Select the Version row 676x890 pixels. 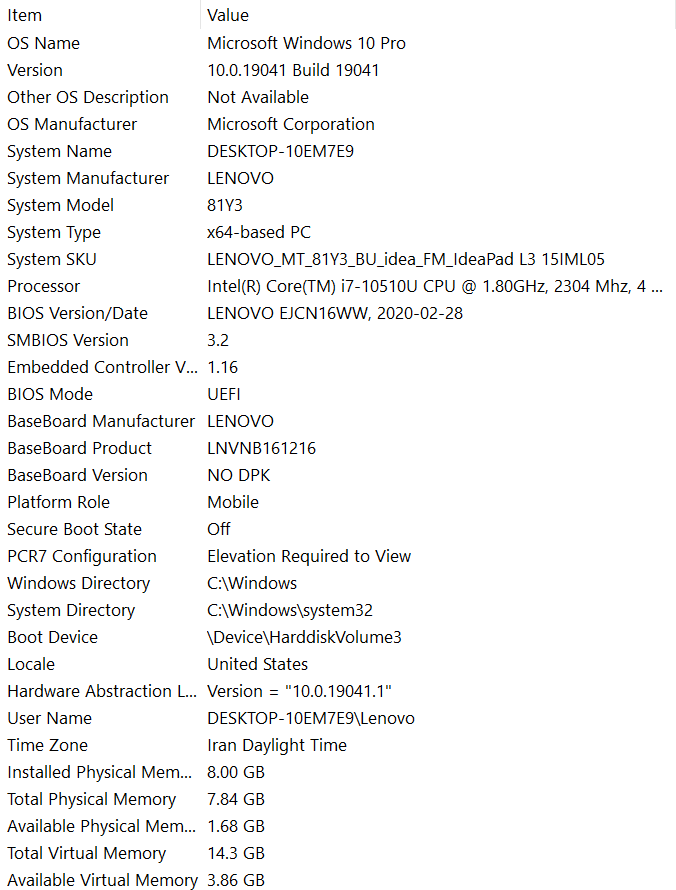tap(338, 70)
